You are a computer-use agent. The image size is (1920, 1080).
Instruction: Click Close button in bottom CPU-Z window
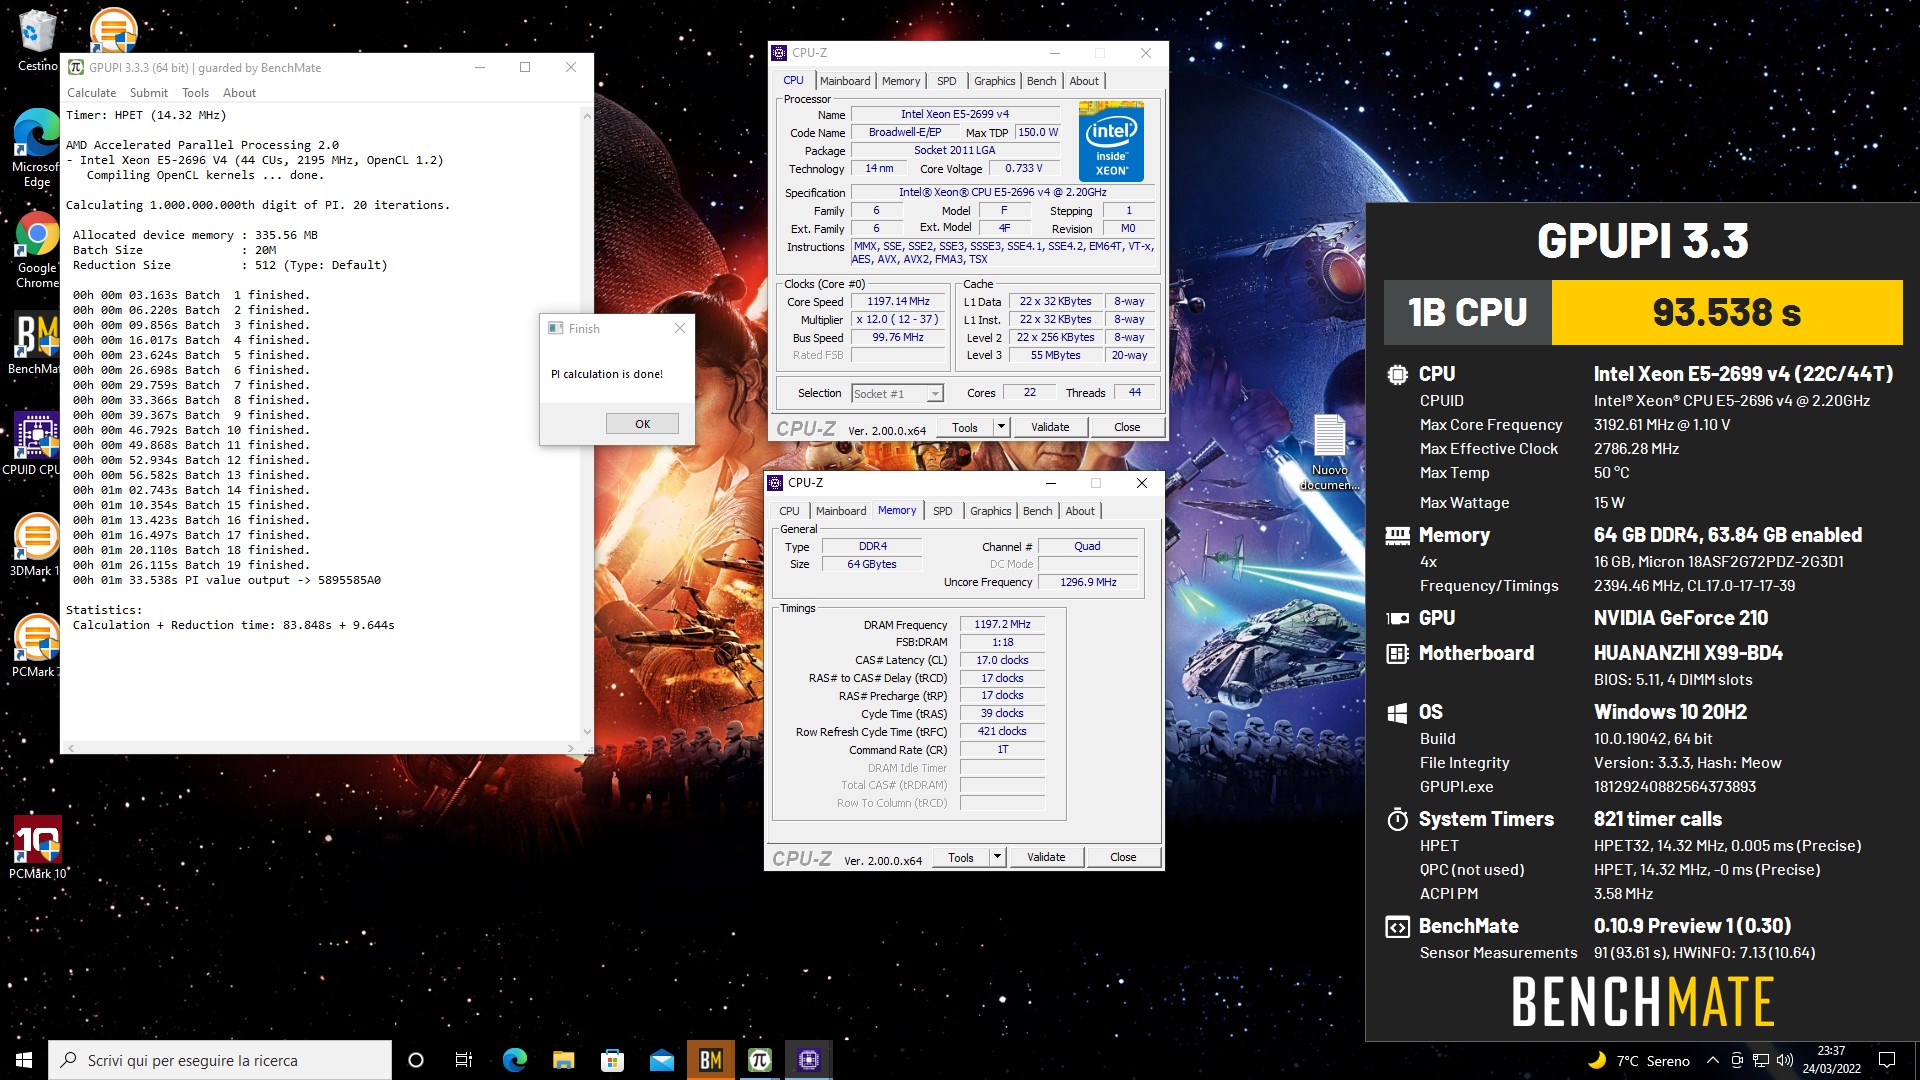click(x=1123, y=857)
